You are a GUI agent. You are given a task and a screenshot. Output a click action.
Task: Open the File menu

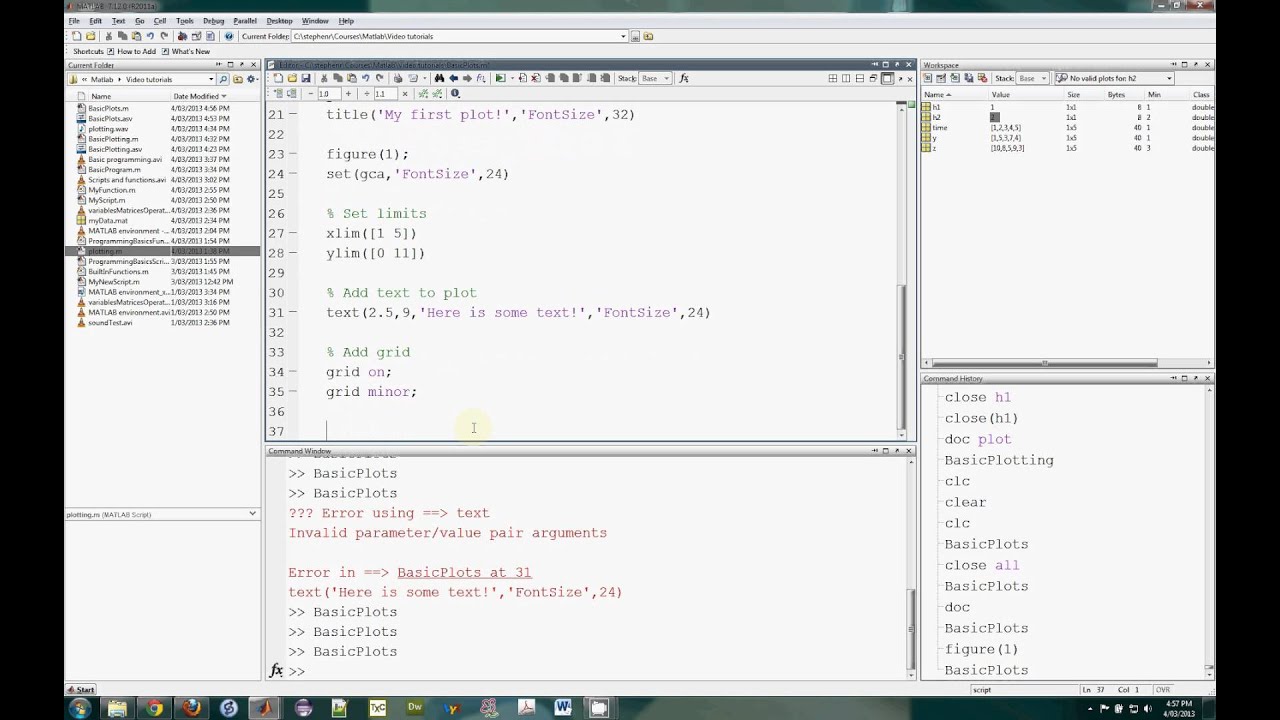pos(74,21)
